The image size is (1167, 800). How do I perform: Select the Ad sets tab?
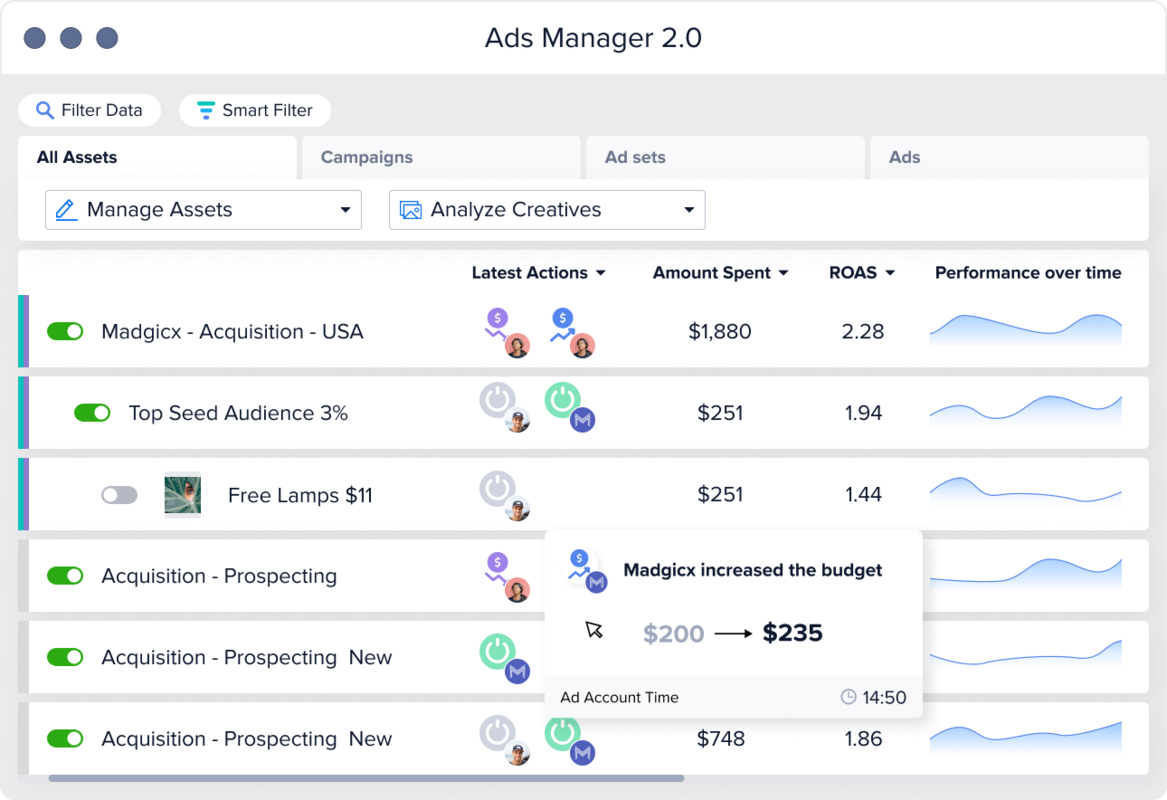[635, 157]
